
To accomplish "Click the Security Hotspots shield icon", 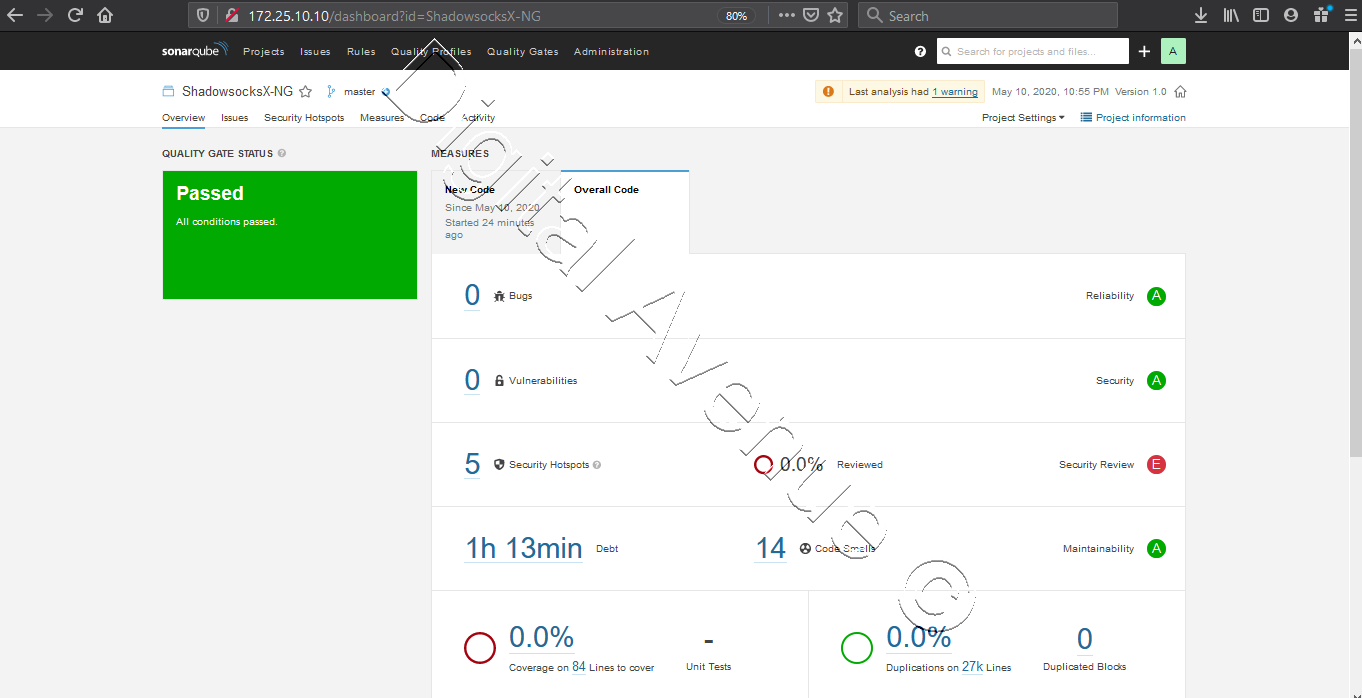I will [498, 464].
